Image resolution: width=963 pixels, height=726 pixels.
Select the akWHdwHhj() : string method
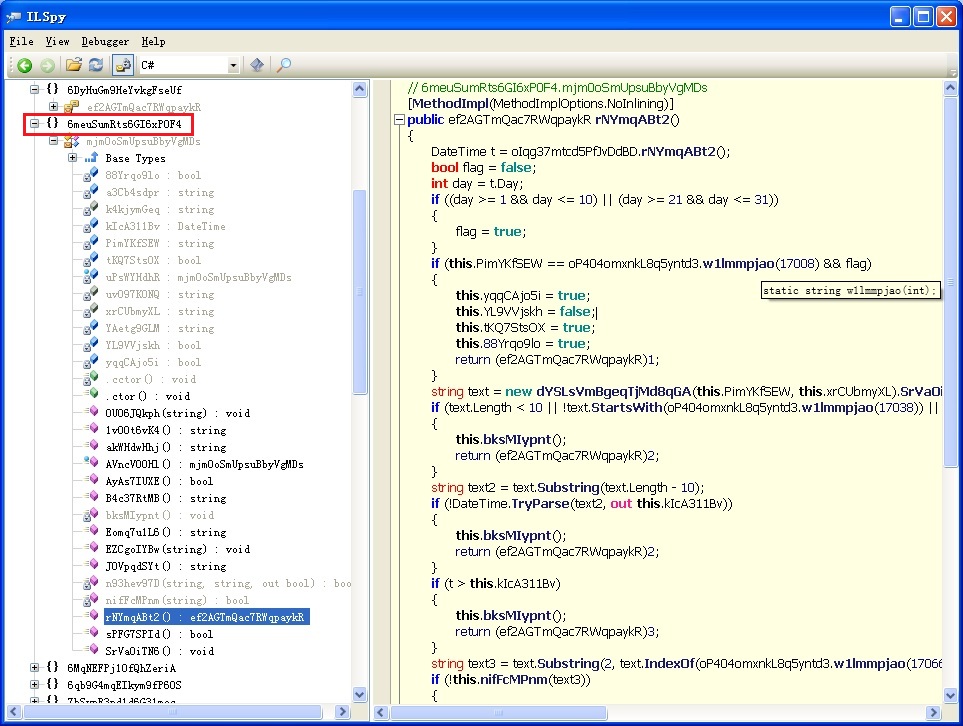click(x=166, y=448)
